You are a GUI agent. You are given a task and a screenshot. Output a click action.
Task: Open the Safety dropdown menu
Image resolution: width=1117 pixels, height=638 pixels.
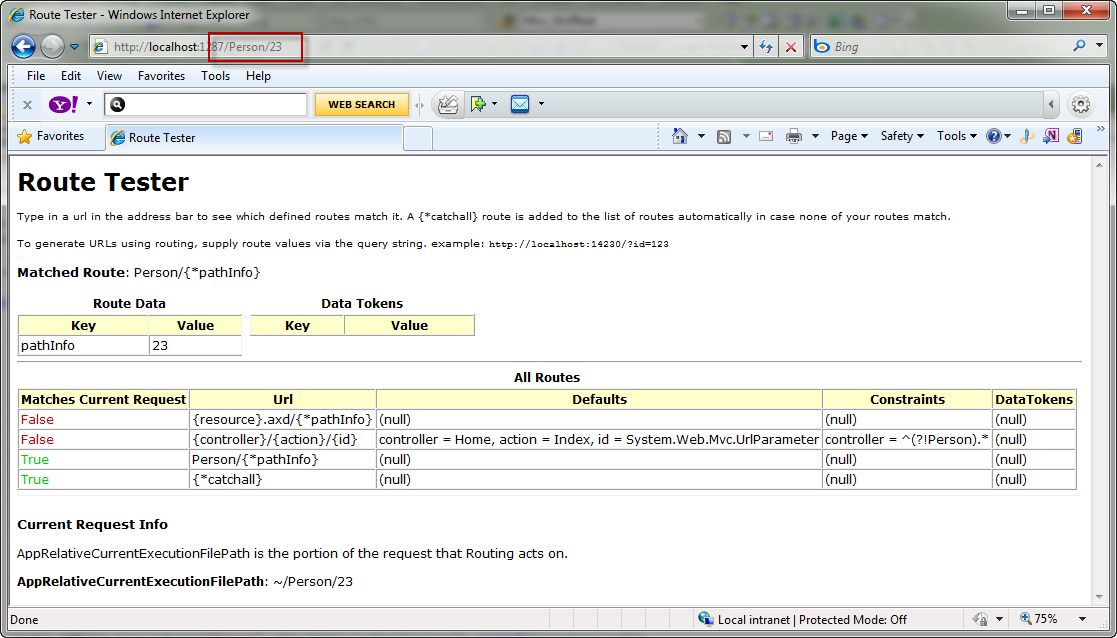pos(902,136)
